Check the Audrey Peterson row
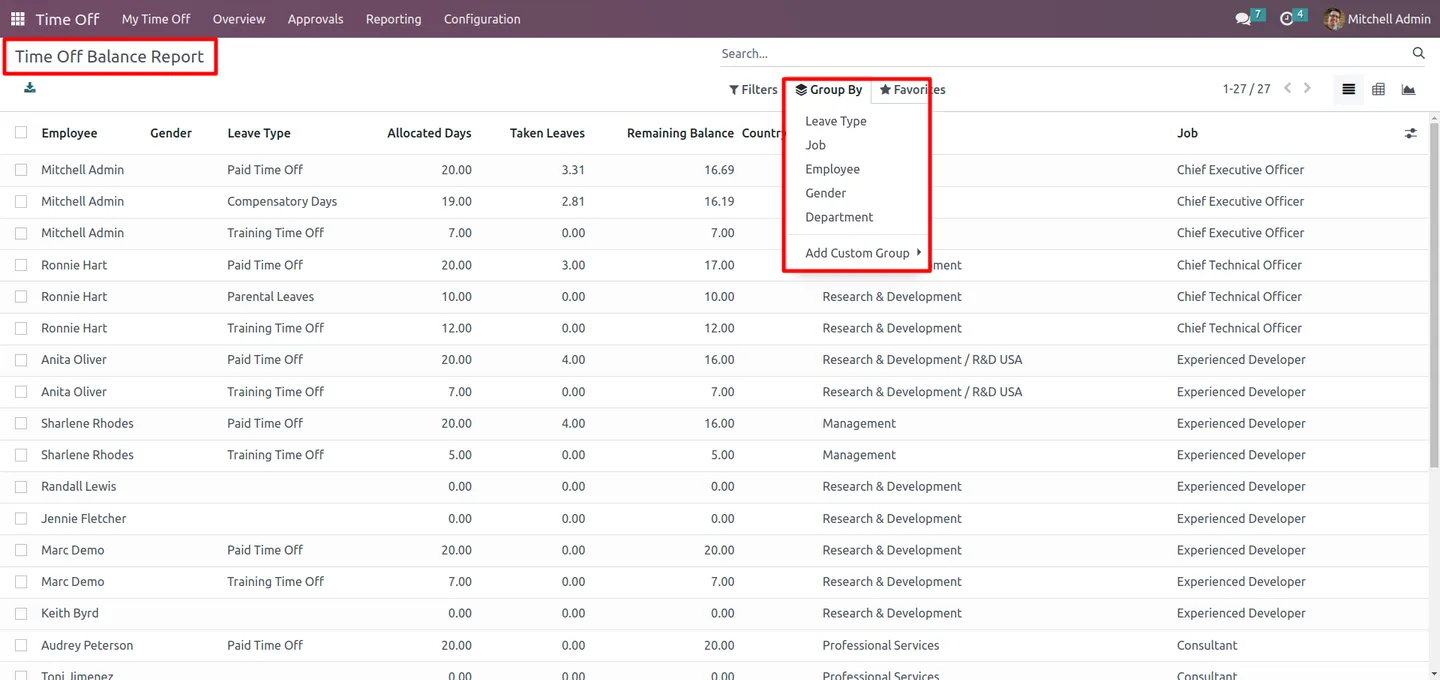The height and width of the screenshot is (680, 1440). [x=21, y=646]
